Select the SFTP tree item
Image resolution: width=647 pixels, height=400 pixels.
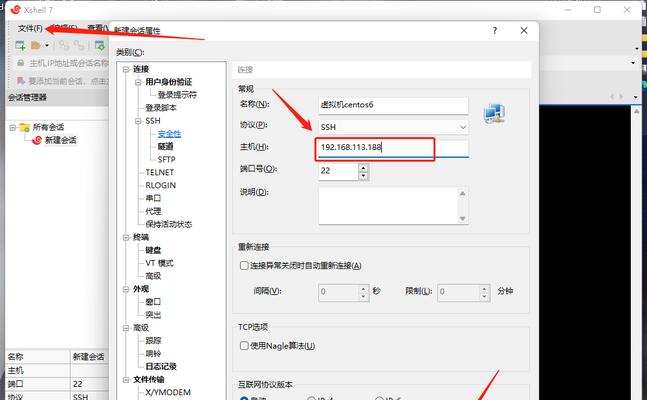point(166,159)
